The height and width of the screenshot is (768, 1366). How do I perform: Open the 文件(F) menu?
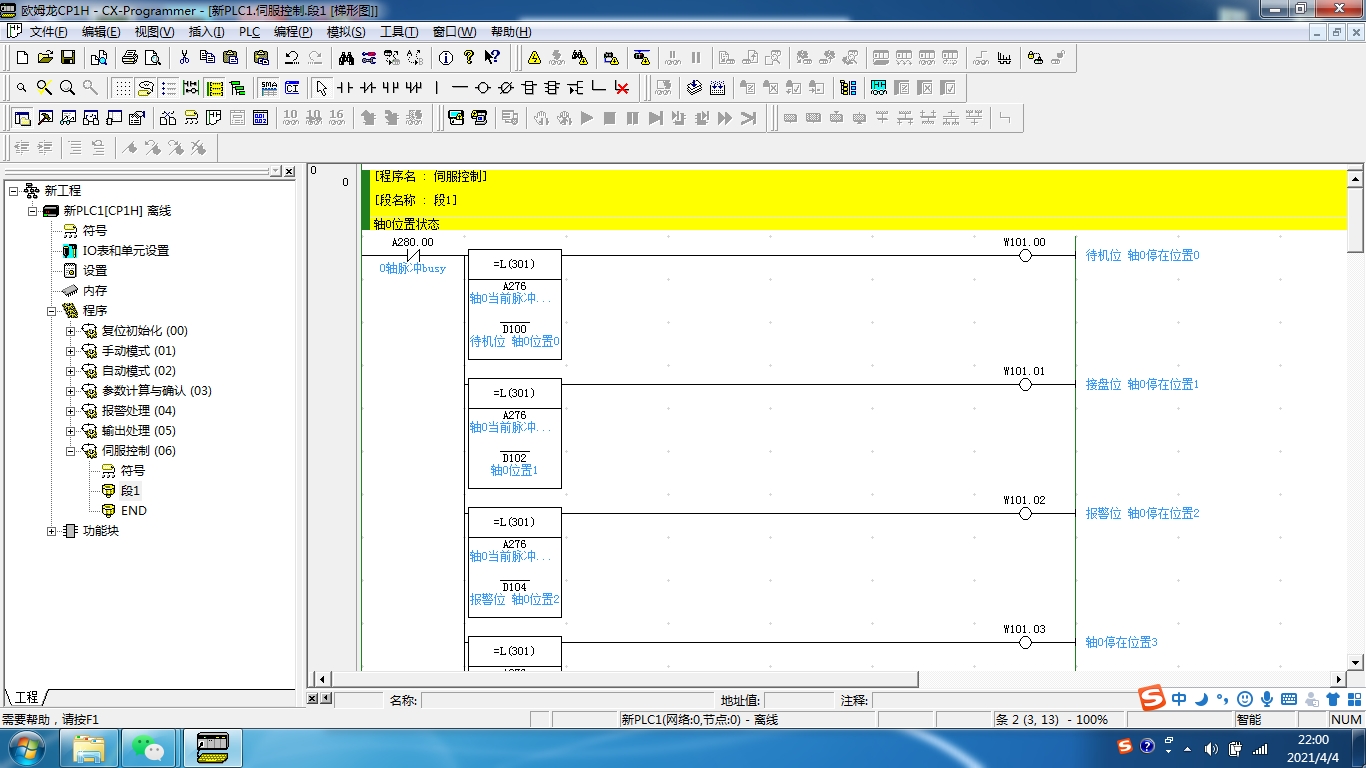[48, 32]
